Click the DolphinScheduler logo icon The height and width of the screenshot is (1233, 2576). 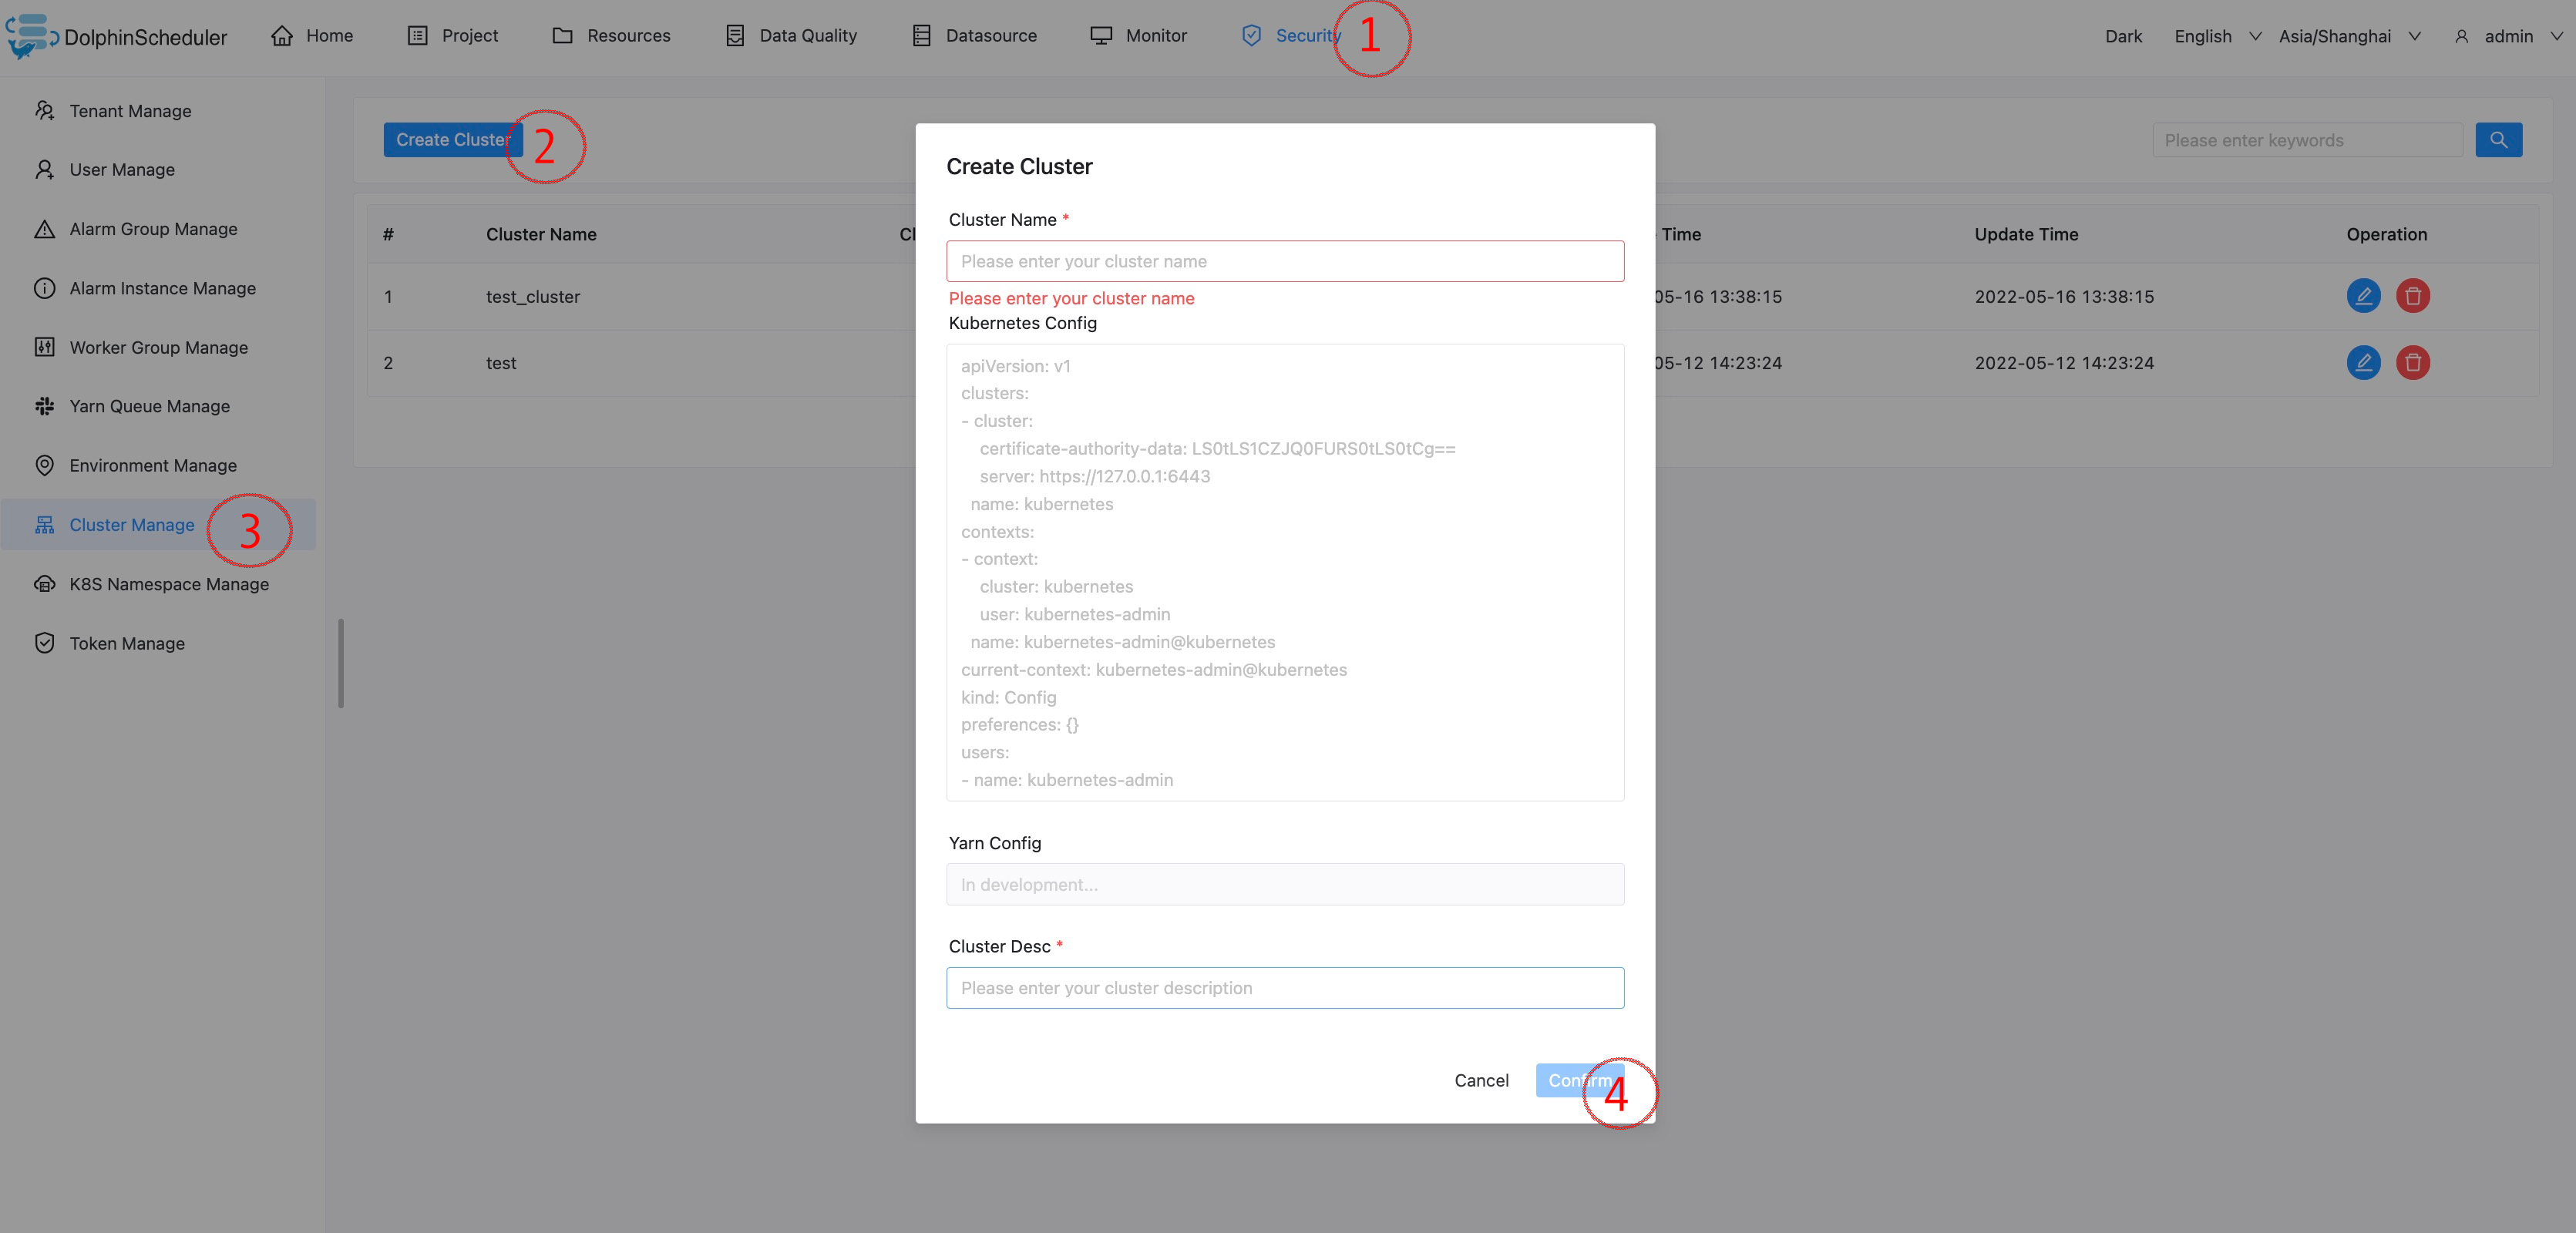pyautogui.click(x=28, y=35)
